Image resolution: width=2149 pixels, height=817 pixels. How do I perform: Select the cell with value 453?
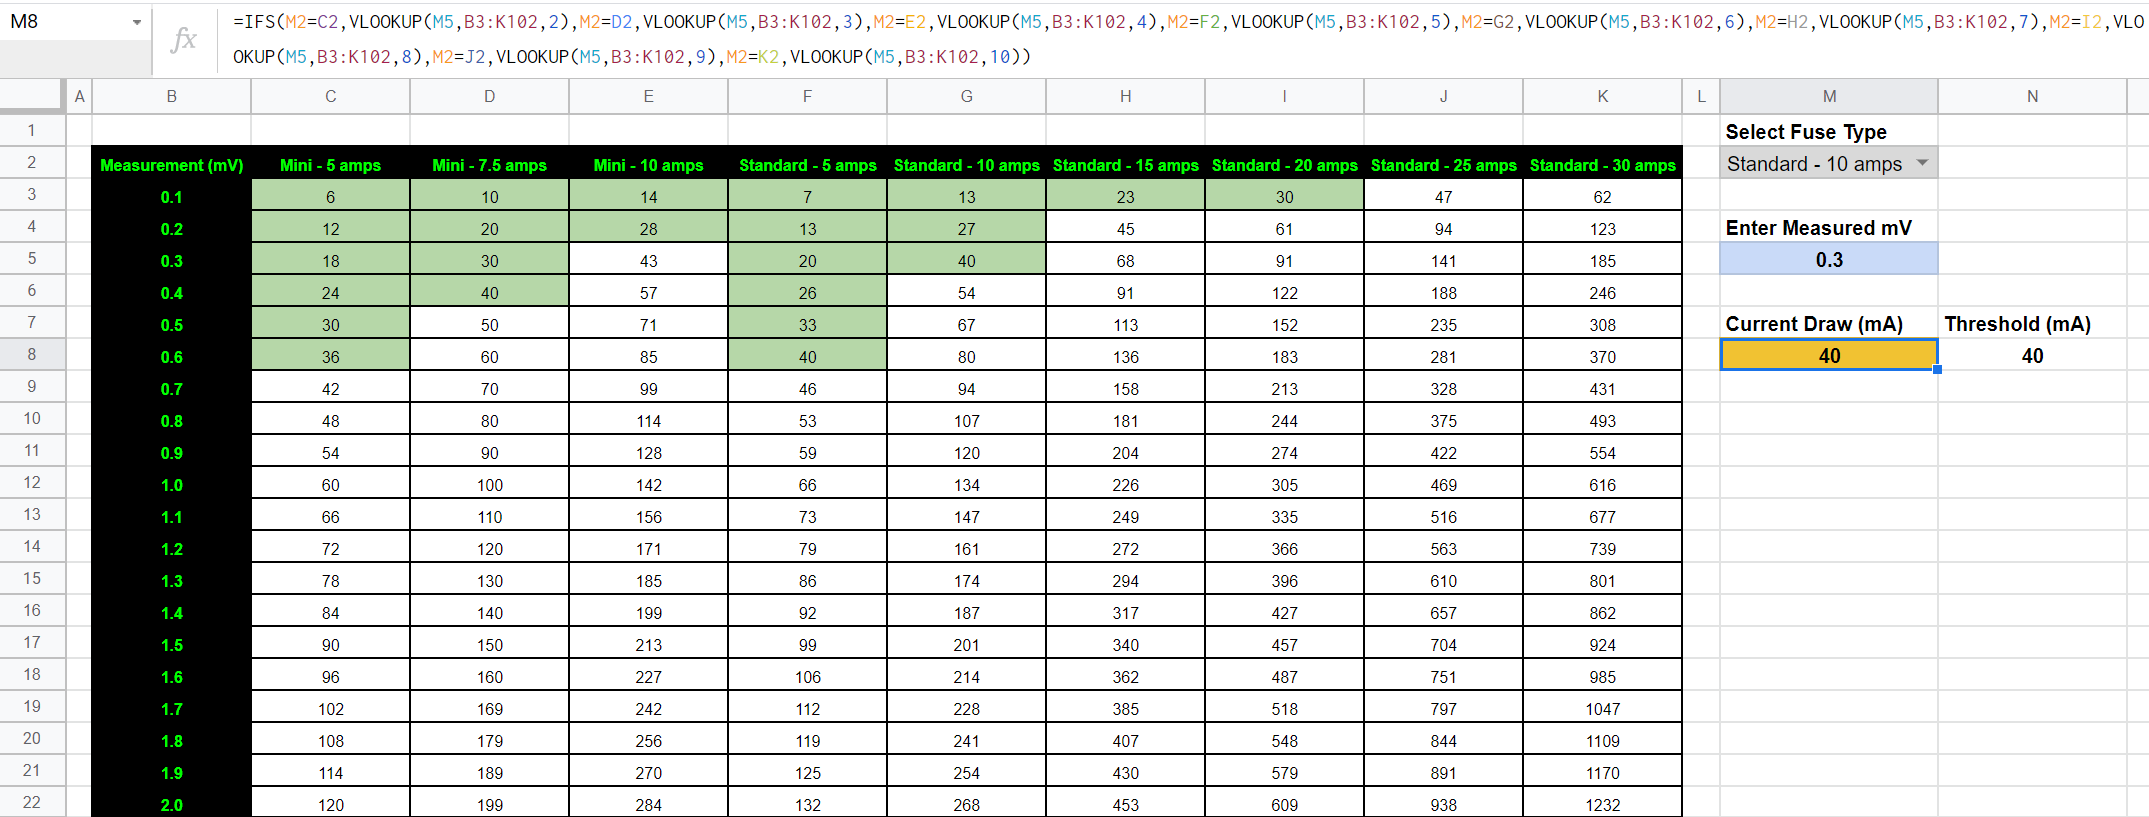tap(1125, 804)
